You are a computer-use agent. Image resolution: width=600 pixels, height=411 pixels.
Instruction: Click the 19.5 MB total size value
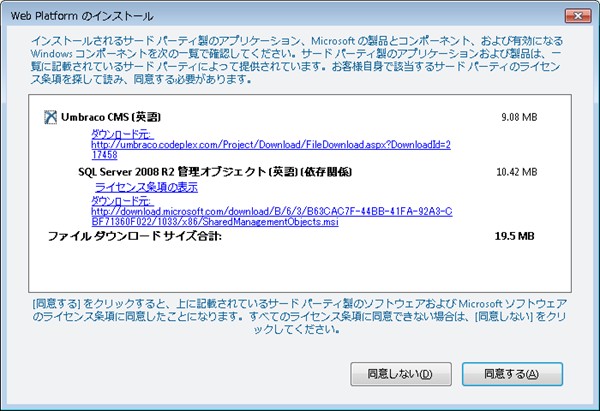click(x=515, y=236)
